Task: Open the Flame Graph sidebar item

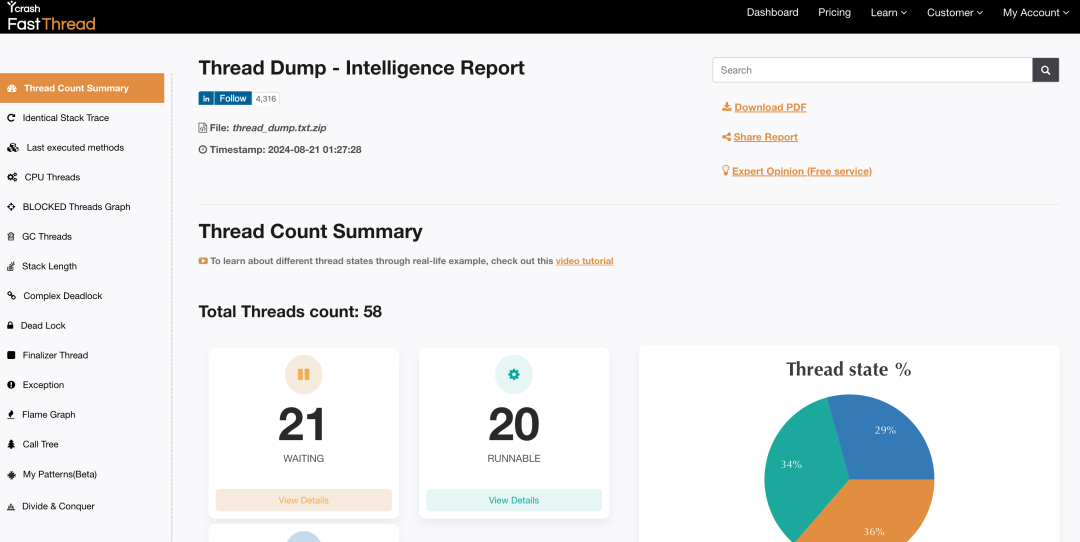Action: coord(48,414)
